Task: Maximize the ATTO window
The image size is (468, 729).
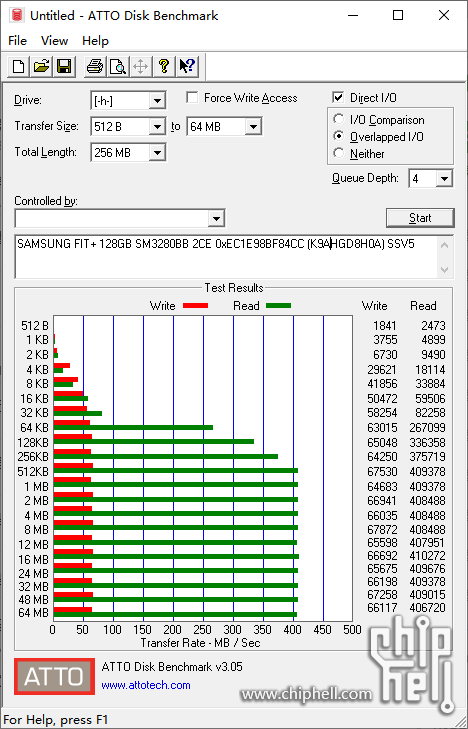Action: coord(398,15)
